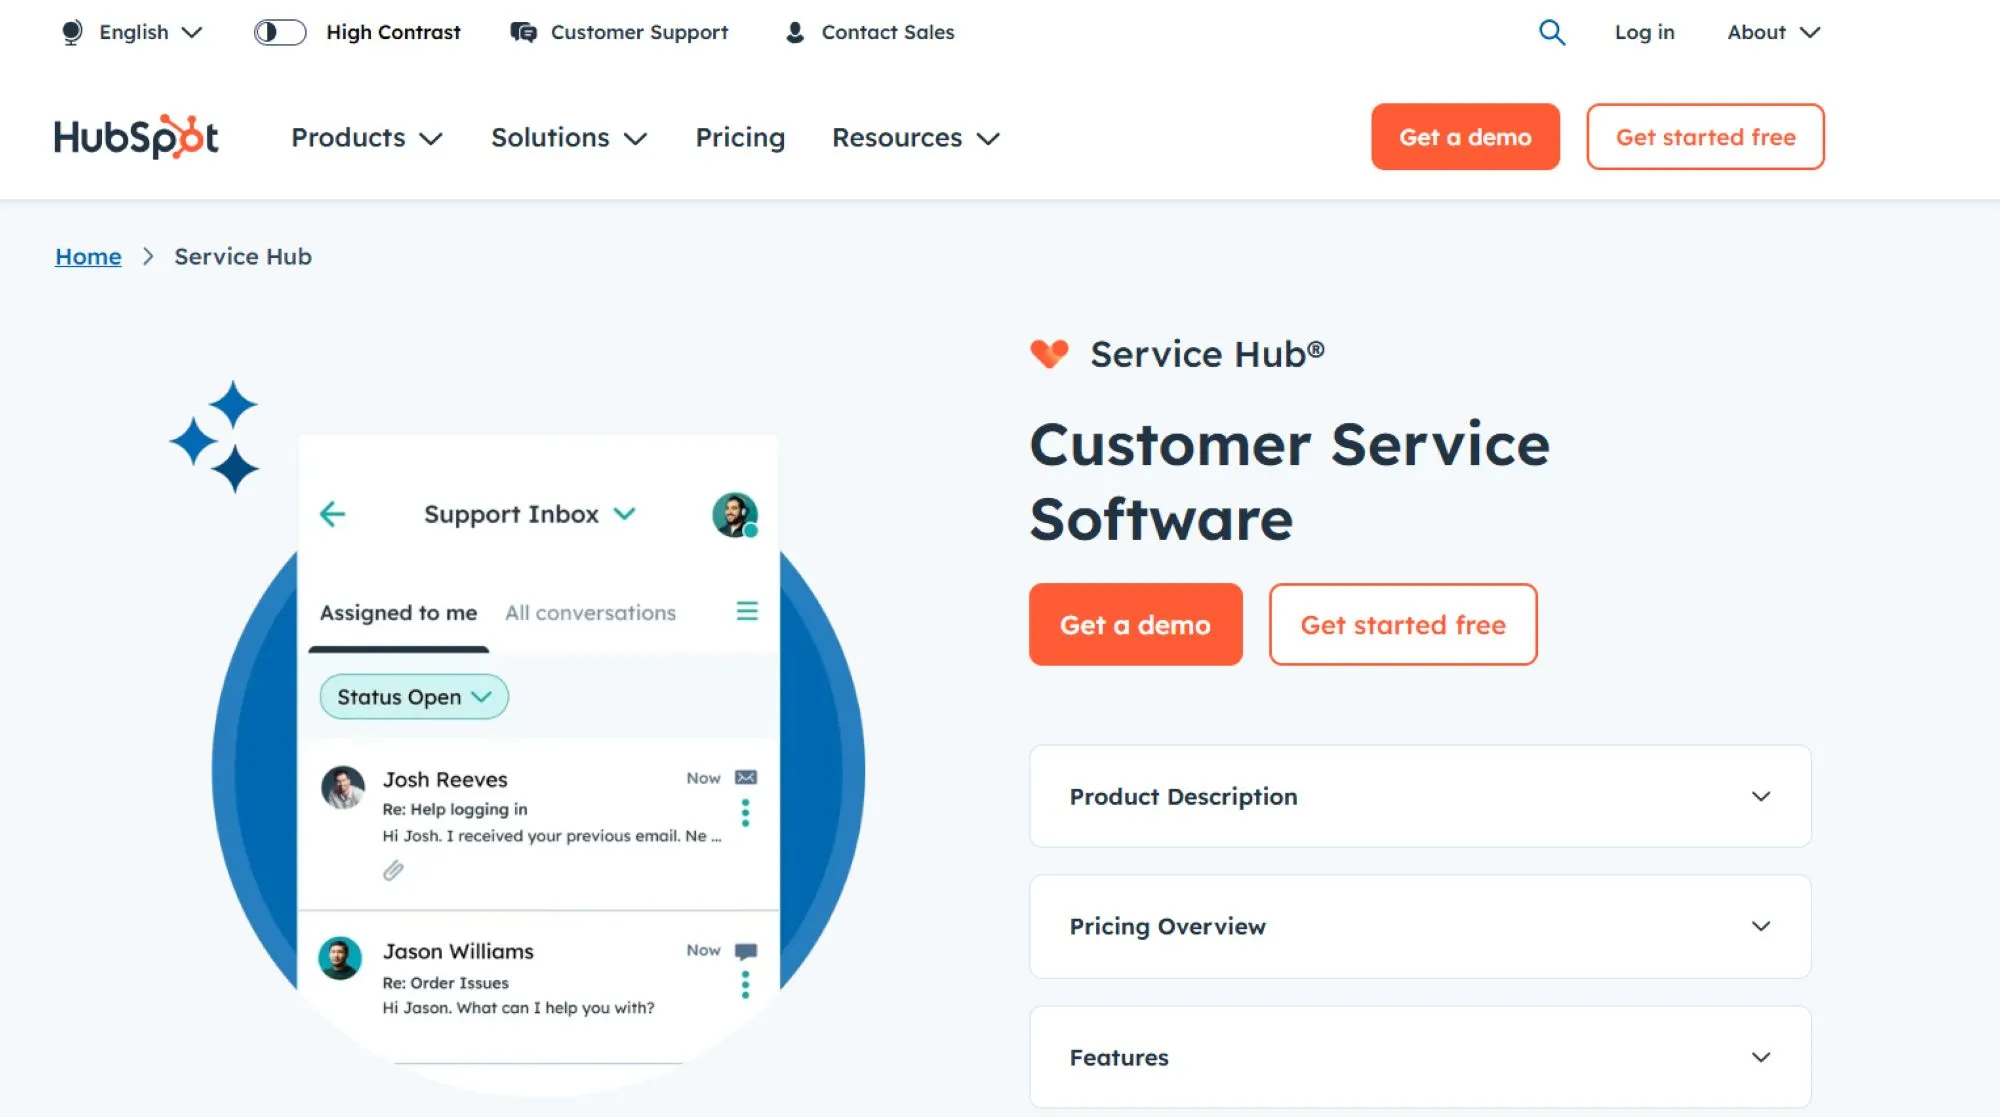The width and height of the screenshot is (2000, 1117).
Task: Open the Jason Williams conversation name
Action: tap(458, 951)
